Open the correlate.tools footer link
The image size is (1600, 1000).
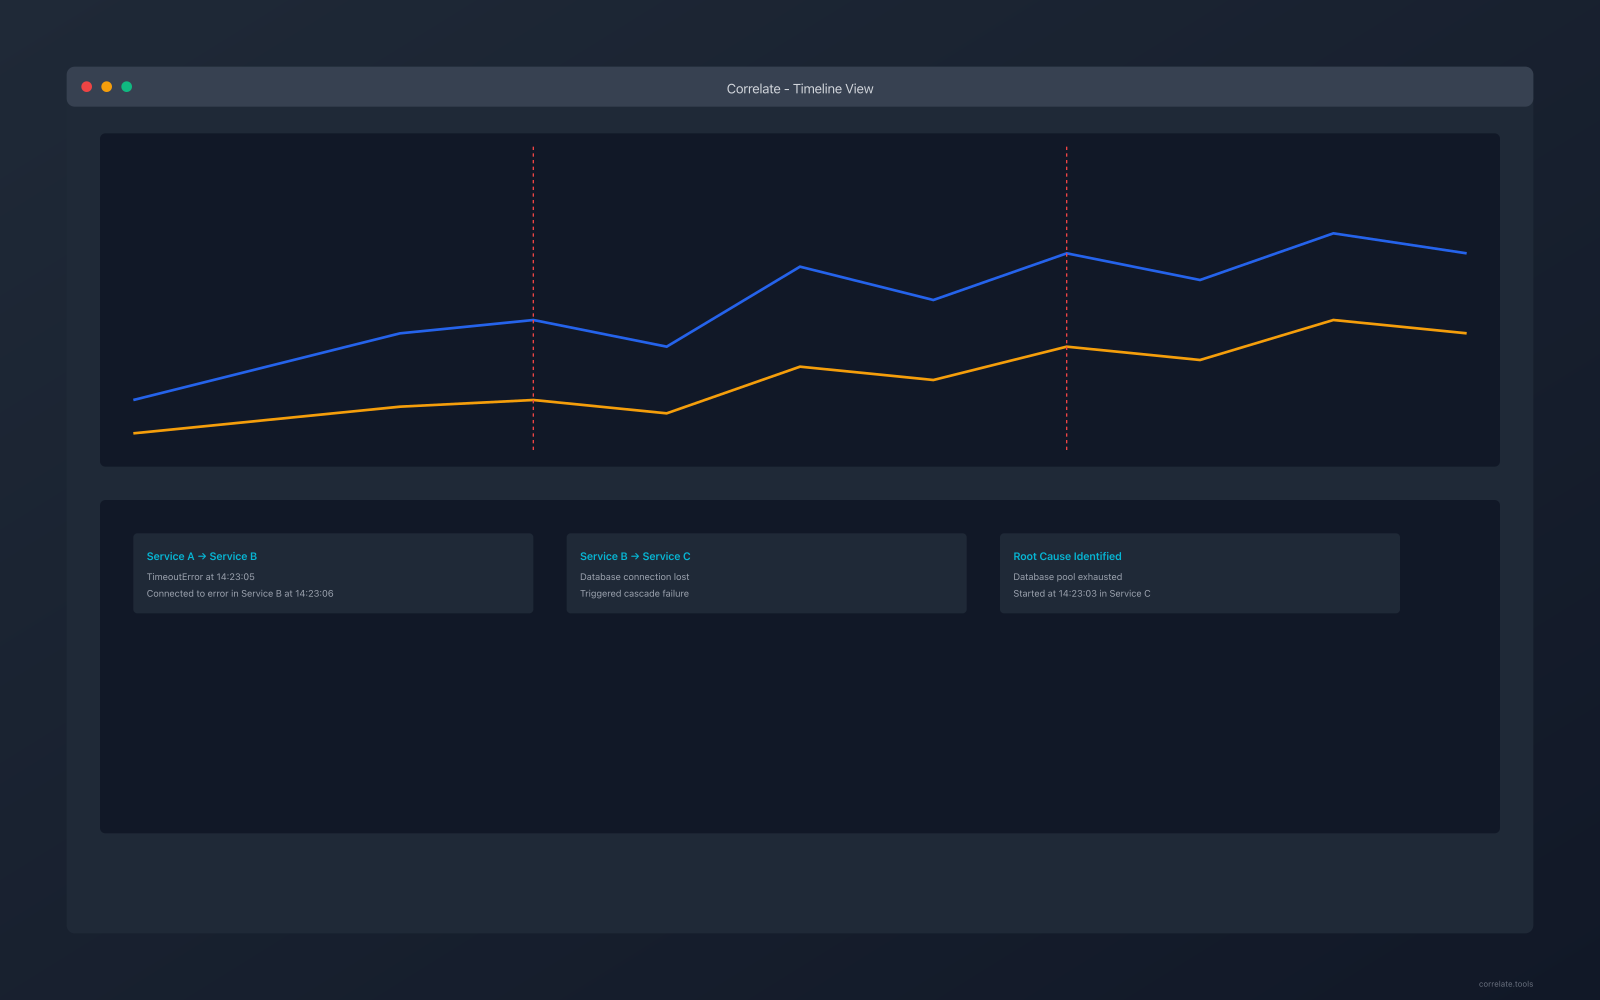(x=1505, y=984)
